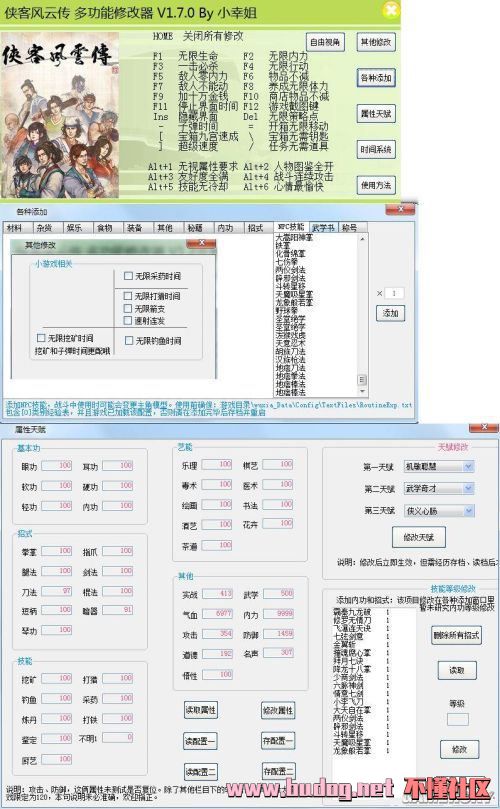Switch to the 杂货 tab
The height and width of the screenshot is (809, 500).
tap(47, 228)
